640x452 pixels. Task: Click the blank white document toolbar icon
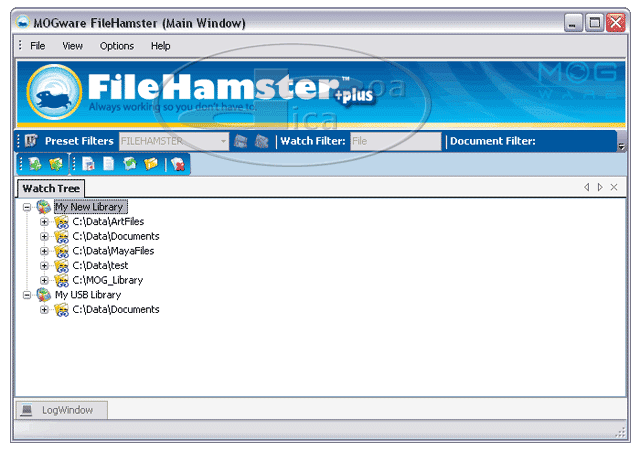[x=109, y=164]
